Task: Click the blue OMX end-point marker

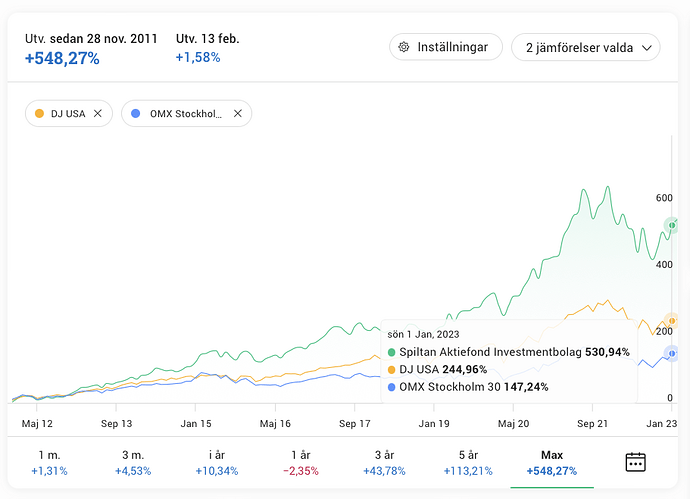Action: 672,353
